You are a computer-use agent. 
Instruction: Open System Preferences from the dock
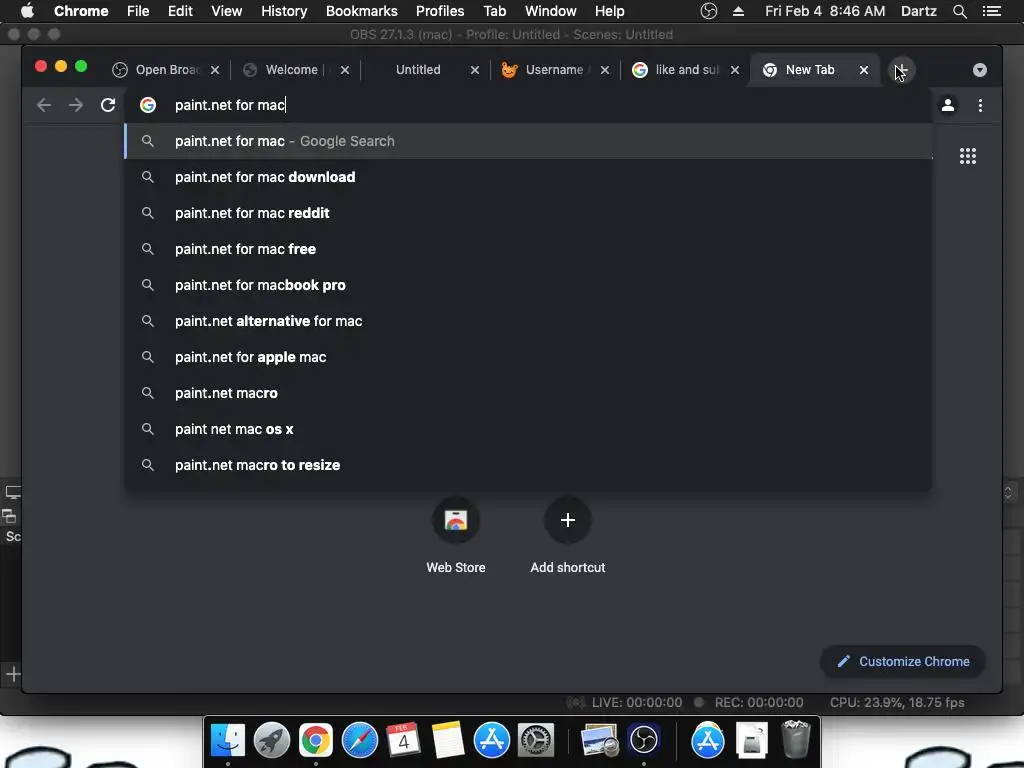[x=536, y=741]
